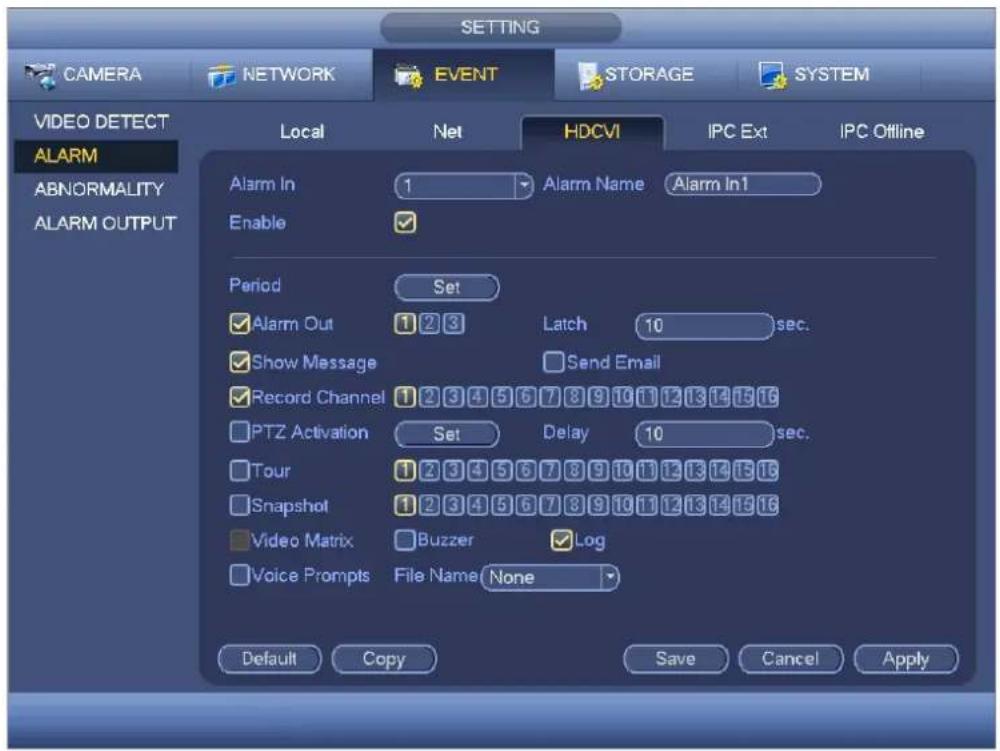
Task: Select Alarm Out port 2
Action: pos(429,324)
